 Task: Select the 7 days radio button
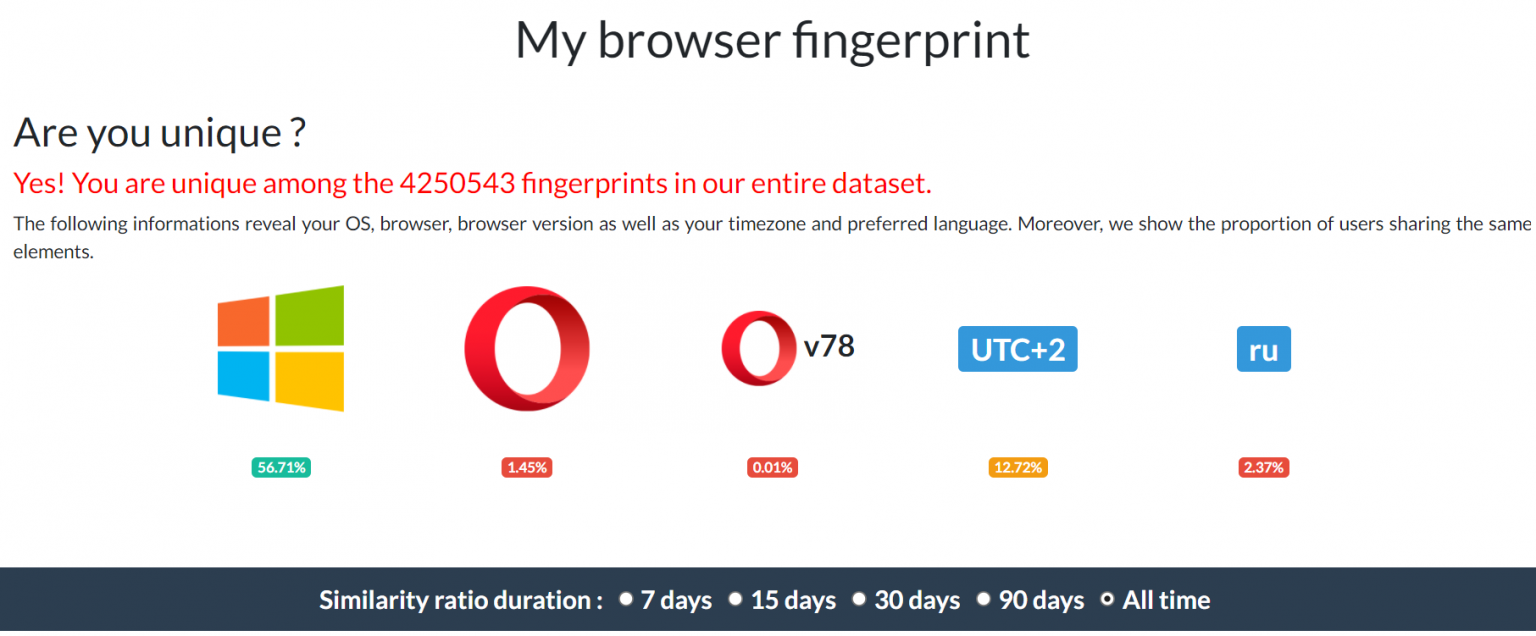626,599
